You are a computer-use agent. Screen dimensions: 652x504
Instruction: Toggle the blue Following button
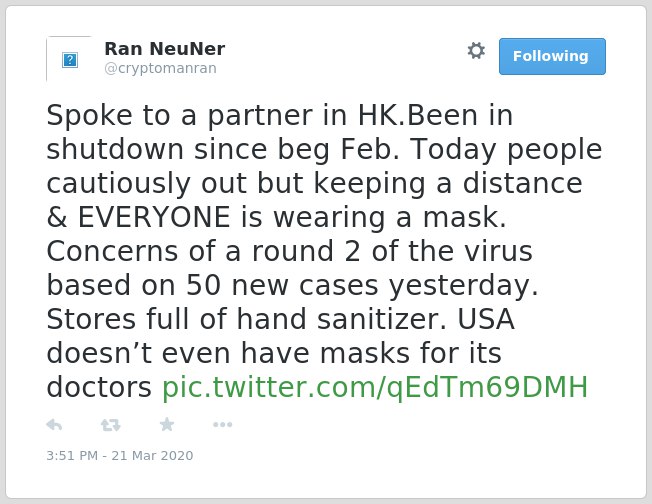(552, 57)
